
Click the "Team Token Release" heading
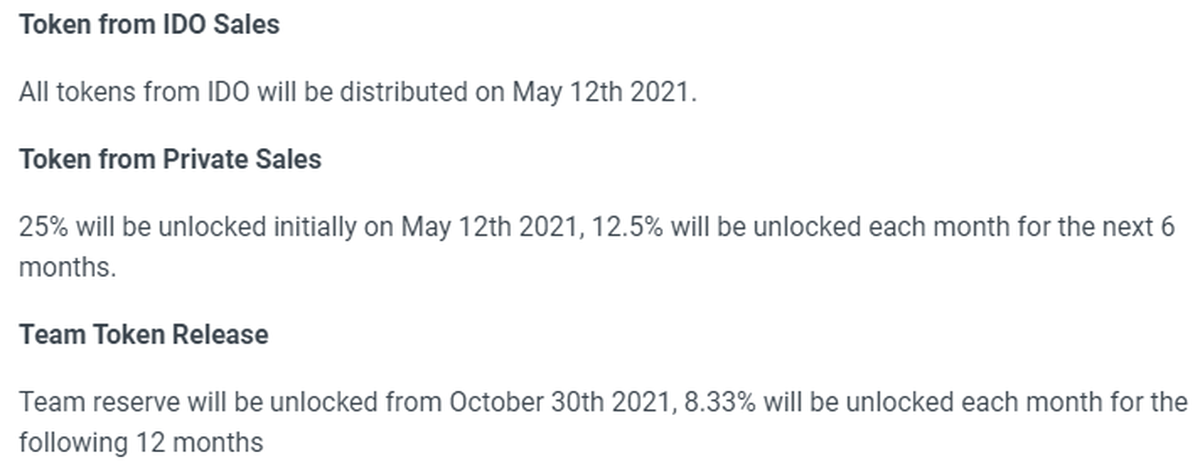(x=143, y=334)
